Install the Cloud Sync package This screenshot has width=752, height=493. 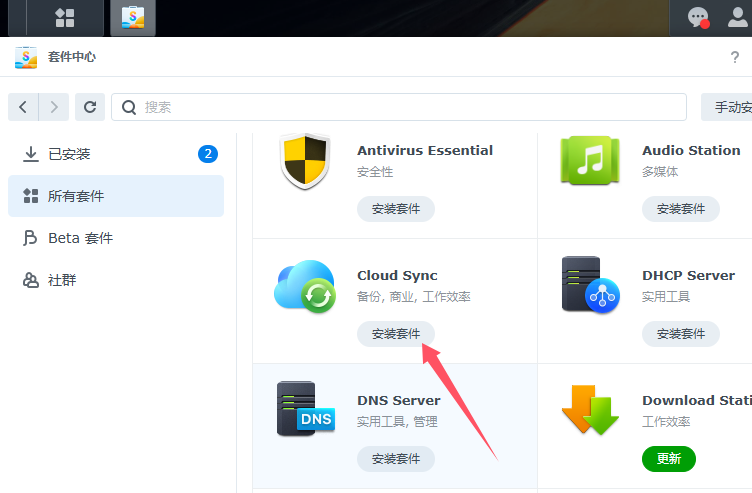[x=396, y=334]
